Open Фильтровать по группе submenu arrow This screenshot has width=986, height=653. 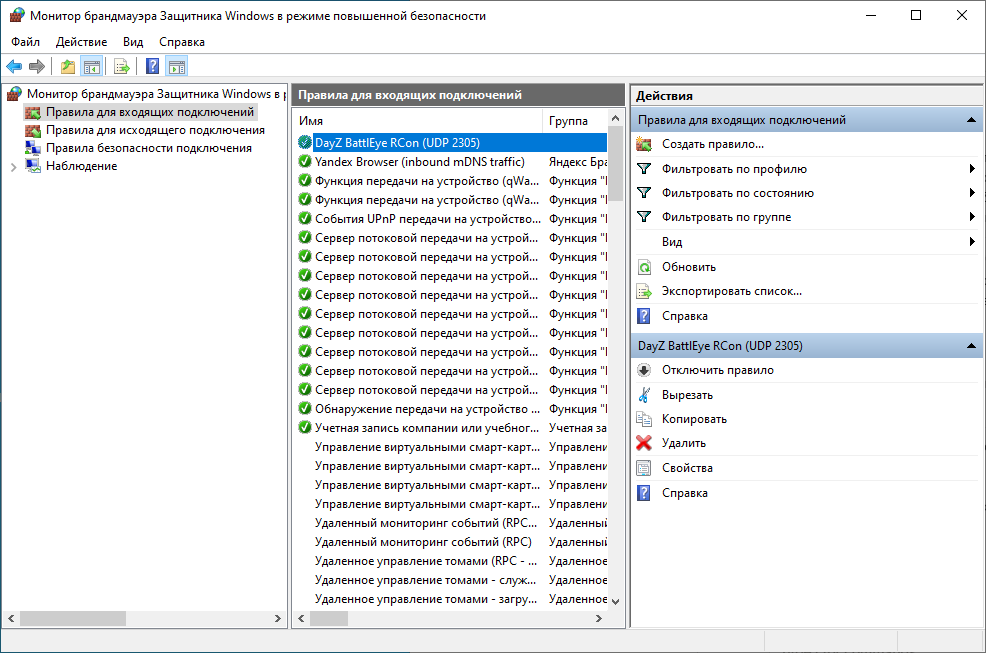[x=972, y=217]
